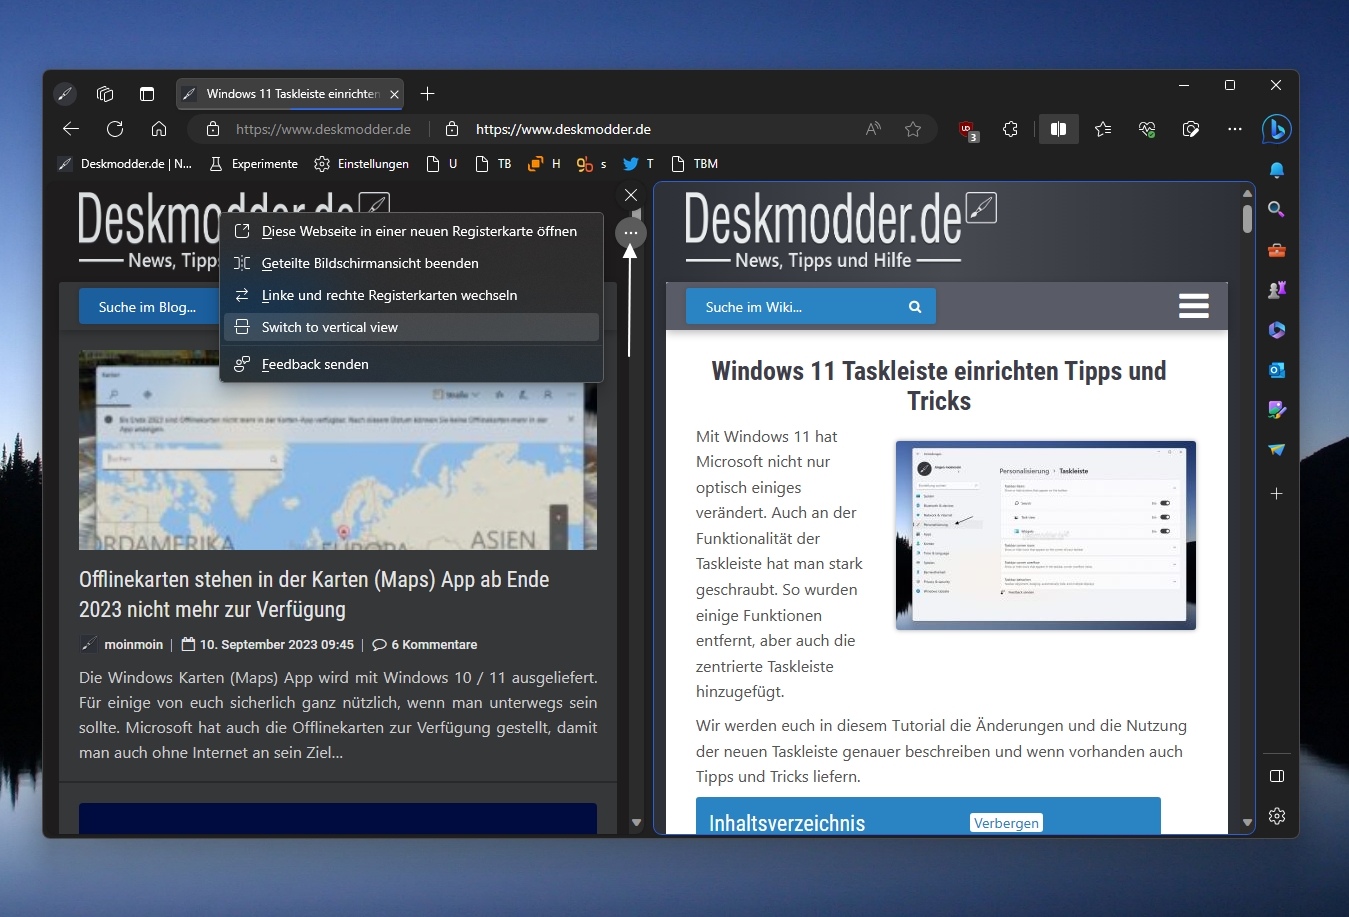Click right pane scrollbar down arrow
Viewport: 1349px width, 917px height.
point(1247,823)
